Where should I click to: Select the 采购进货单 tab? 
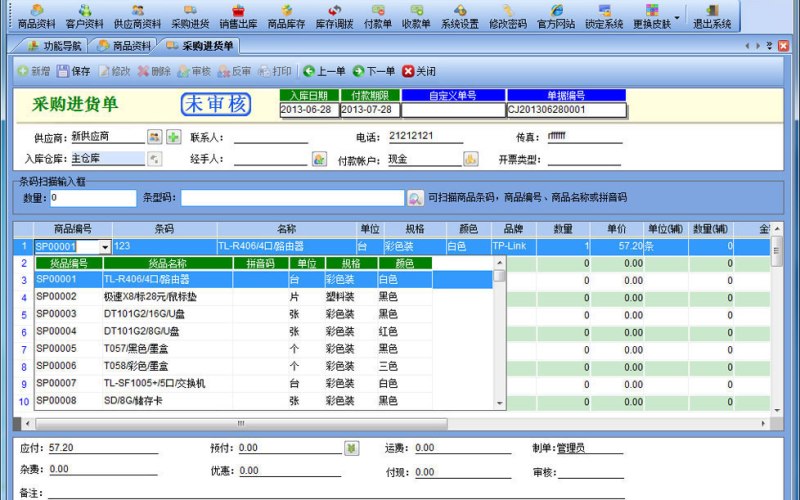199,46
